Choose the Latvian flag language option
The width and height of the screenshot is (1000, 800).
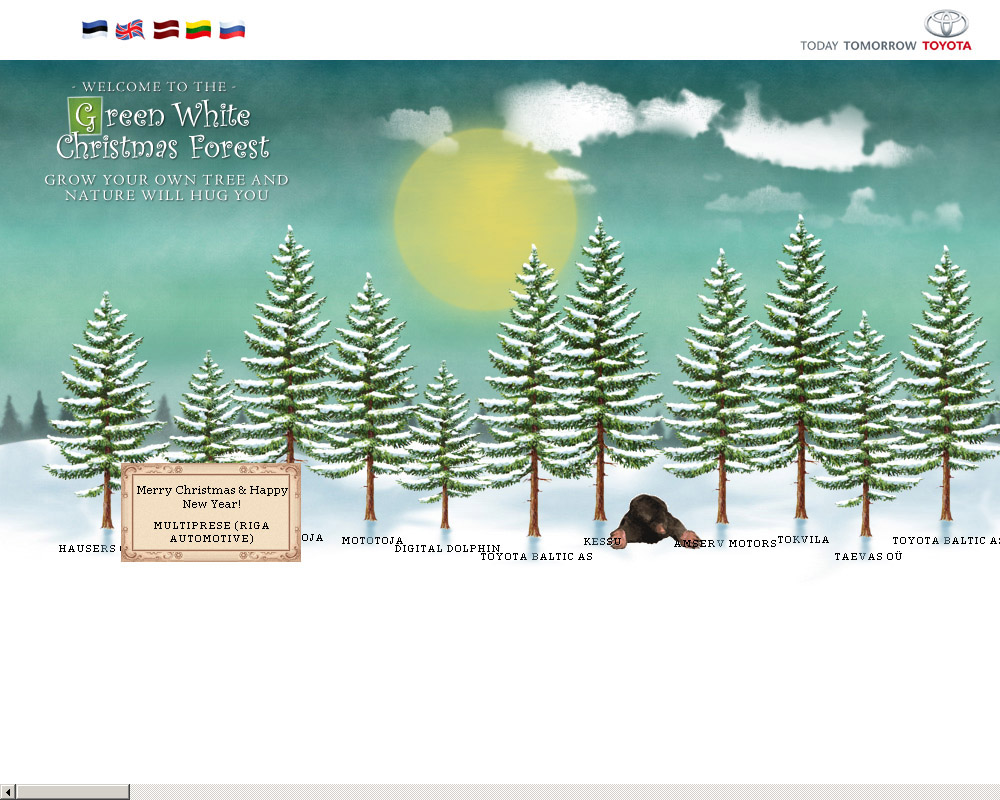pyautogui.click(x=165, y=30)
